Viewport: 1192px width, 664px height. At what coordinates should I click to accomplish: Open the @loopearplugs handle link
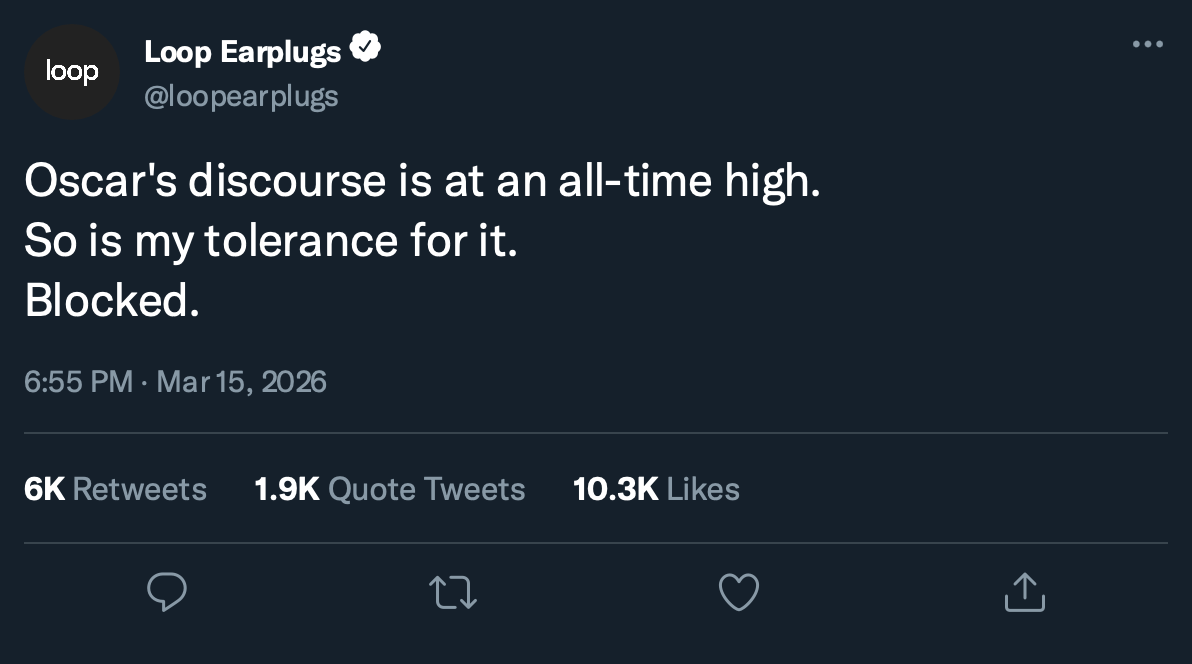pyautogui.click(x=241, y=96)
